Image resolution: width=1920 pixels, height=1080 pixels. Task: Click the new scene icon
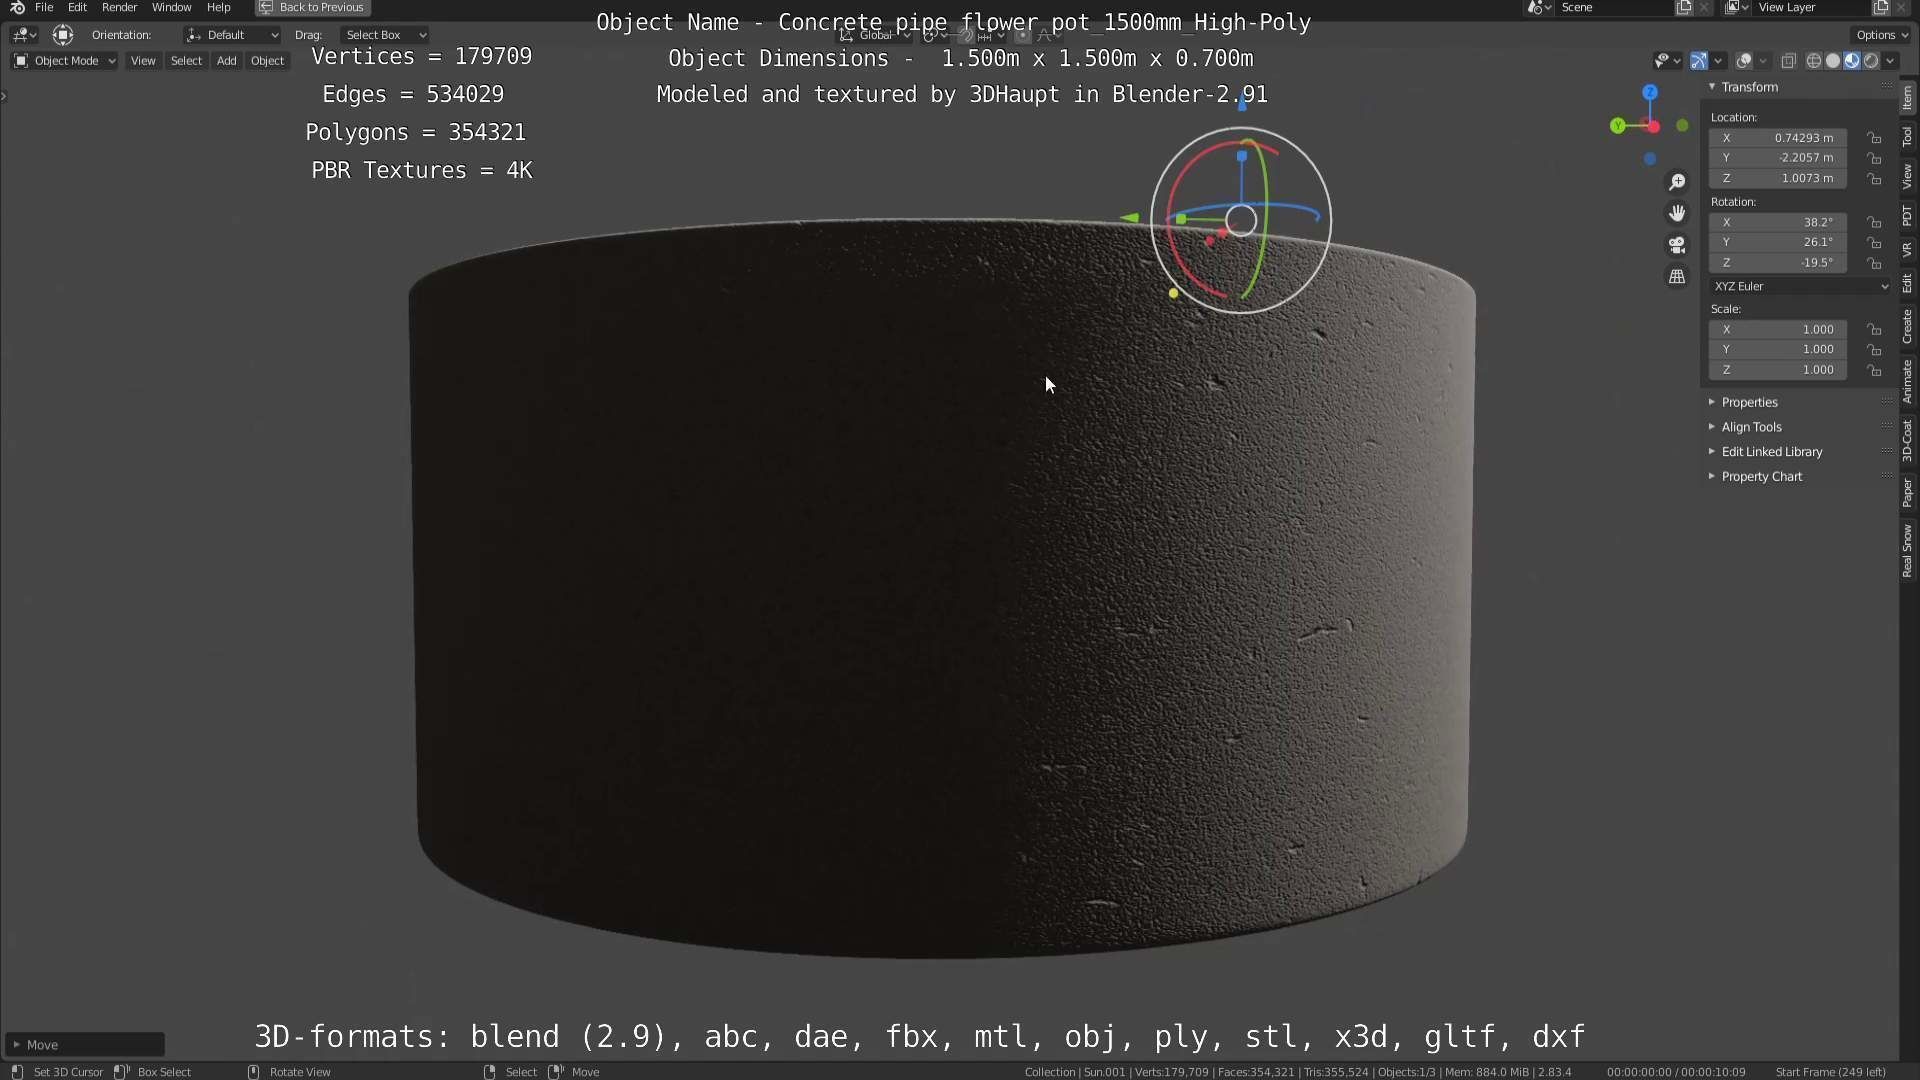coord(1684,7)
